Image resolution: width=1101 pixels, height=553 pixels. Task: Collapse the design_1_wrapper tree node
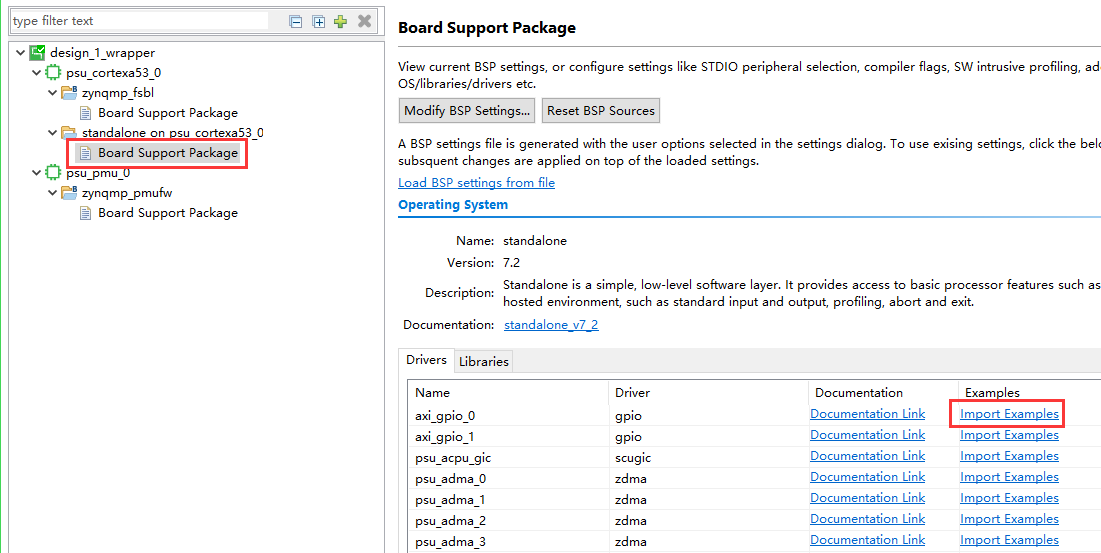20,53
